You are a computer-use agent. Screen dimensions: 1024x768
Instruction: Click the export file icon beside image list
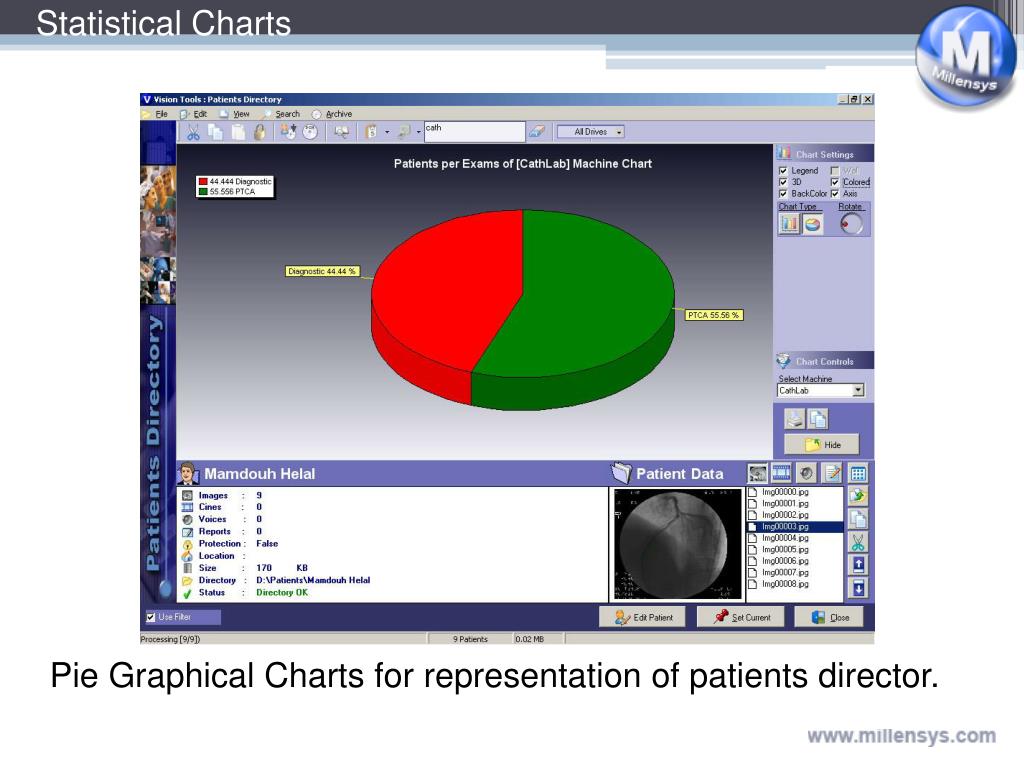pyautogui.click(x=858, y=496)
